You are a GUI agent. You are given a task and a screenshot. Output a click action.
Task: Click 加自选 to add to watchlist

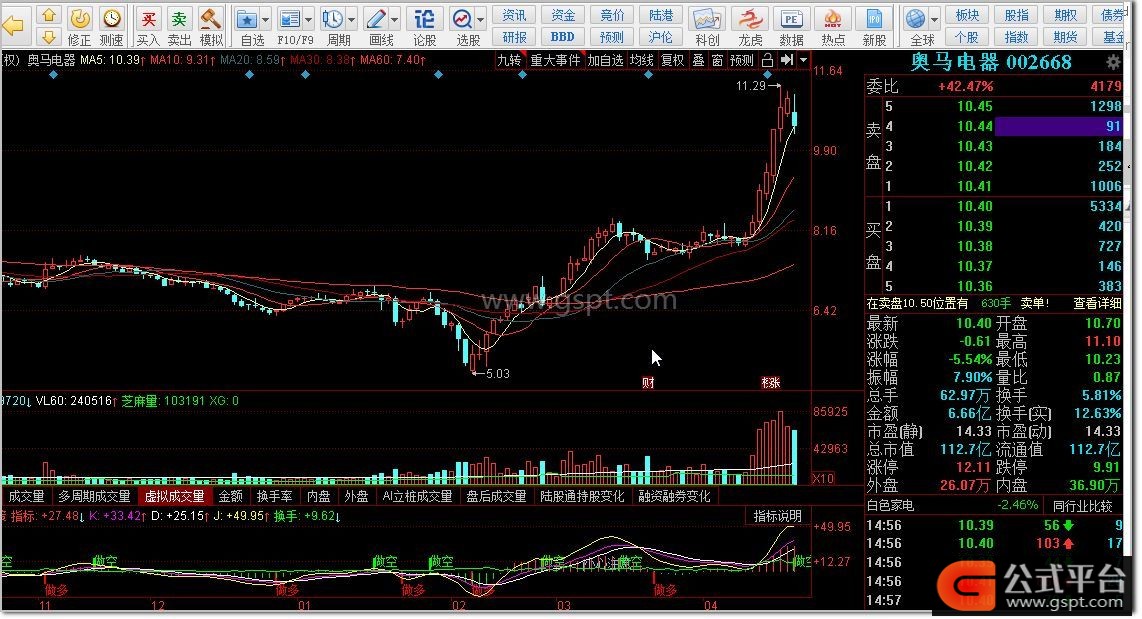pyautogui.click(x=605, y=60)
